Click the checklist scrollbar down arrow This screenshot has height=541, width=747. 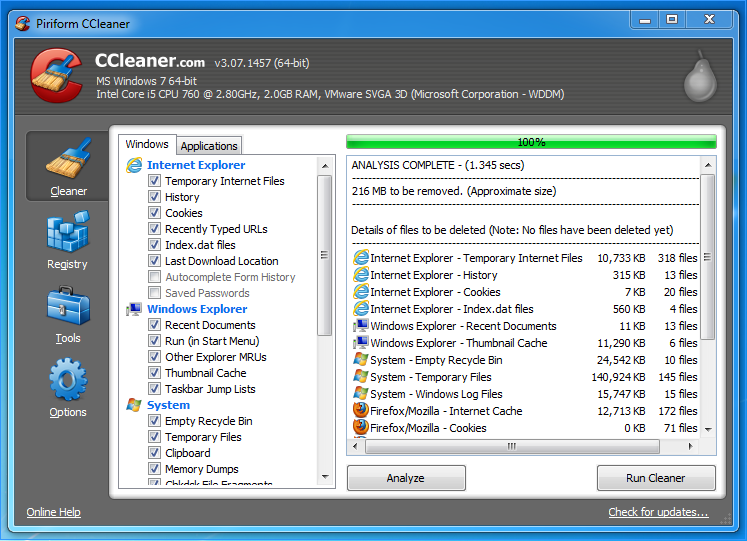pyautogui.click(x=325, y=476)
